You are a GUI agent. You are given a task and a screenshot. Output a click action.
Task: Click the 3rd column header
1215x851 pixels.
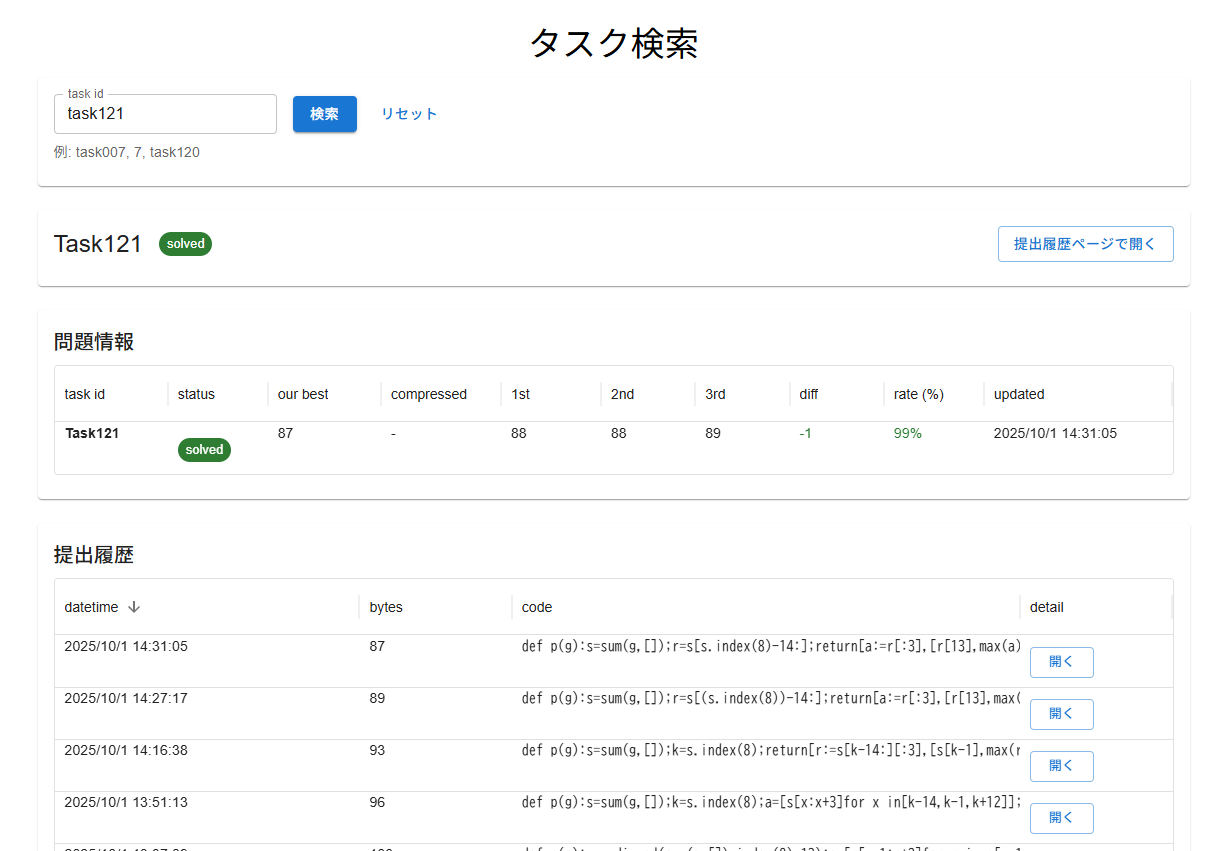pos(742,394)
